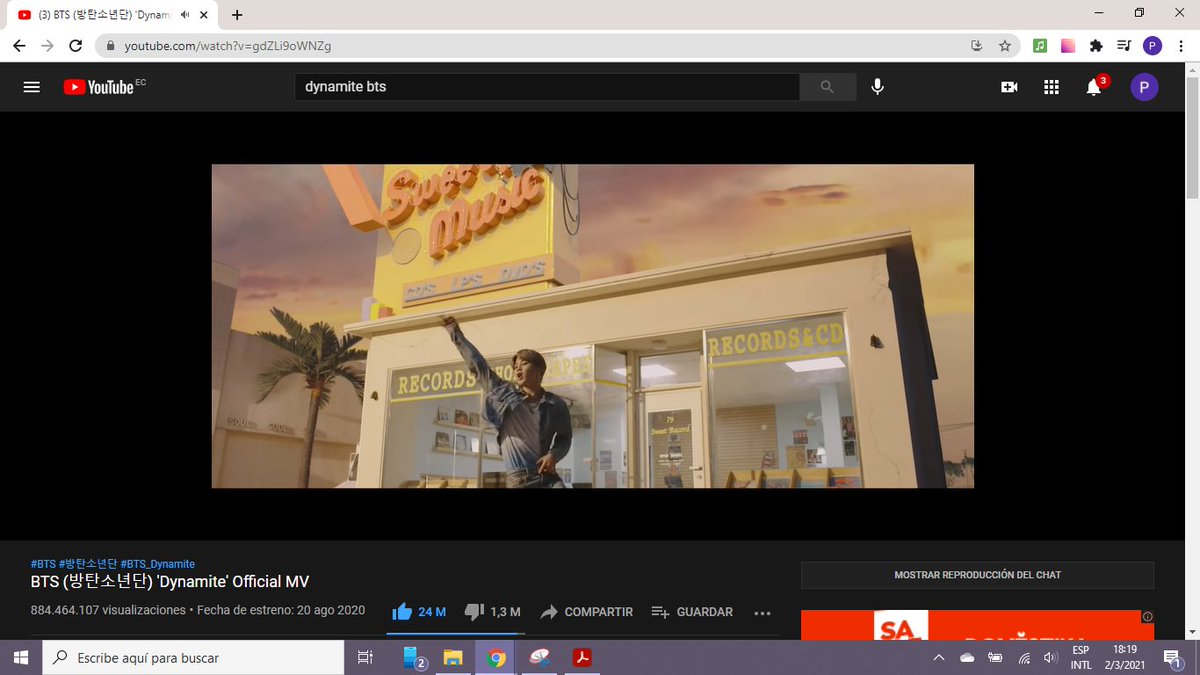The width and height of the screenshot is (1200, 675).
Task: Open the create video camera icon
Action: [1009, 87]
